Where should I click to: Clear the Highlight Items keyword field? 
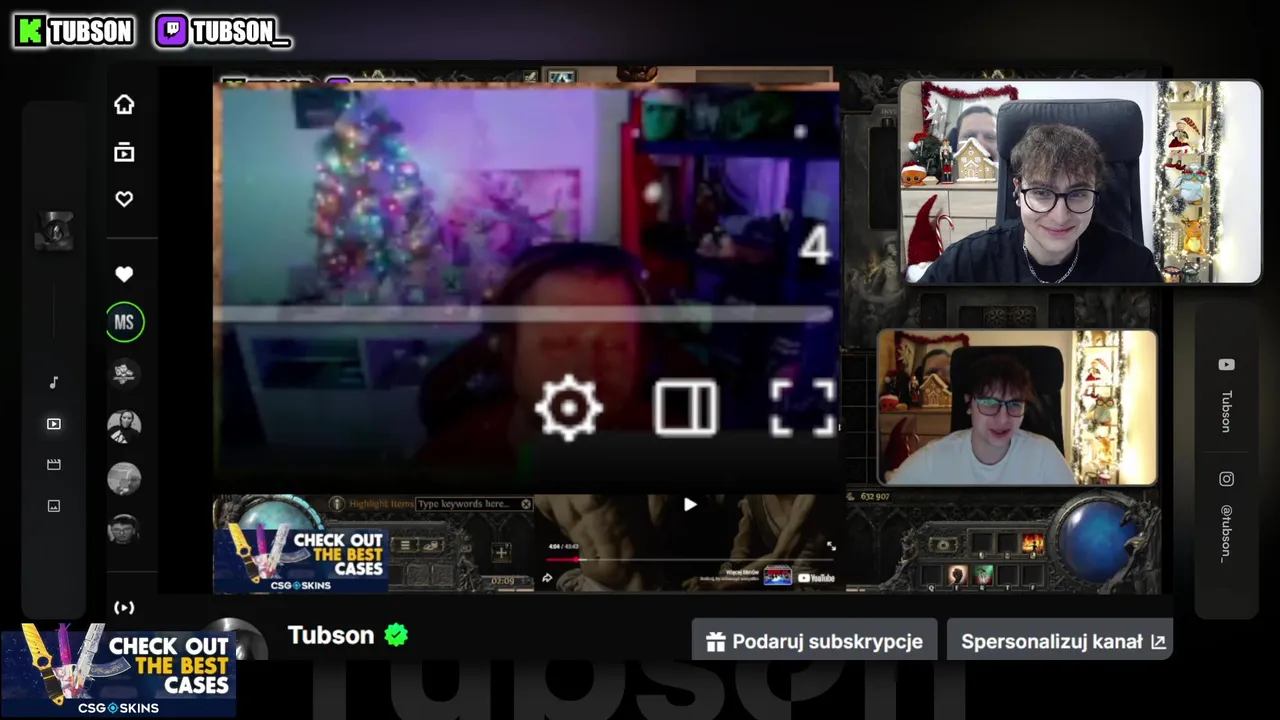coord(526,504)
